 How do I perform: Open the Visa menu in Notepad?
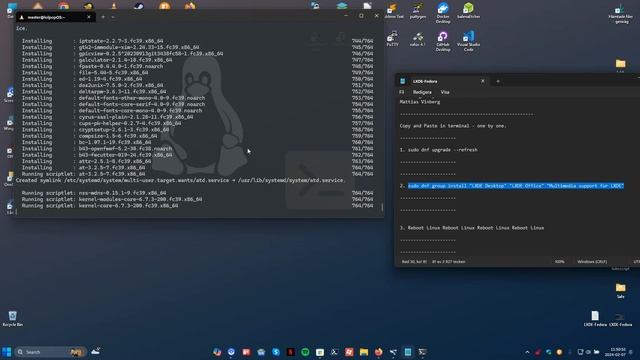[445, 92]
